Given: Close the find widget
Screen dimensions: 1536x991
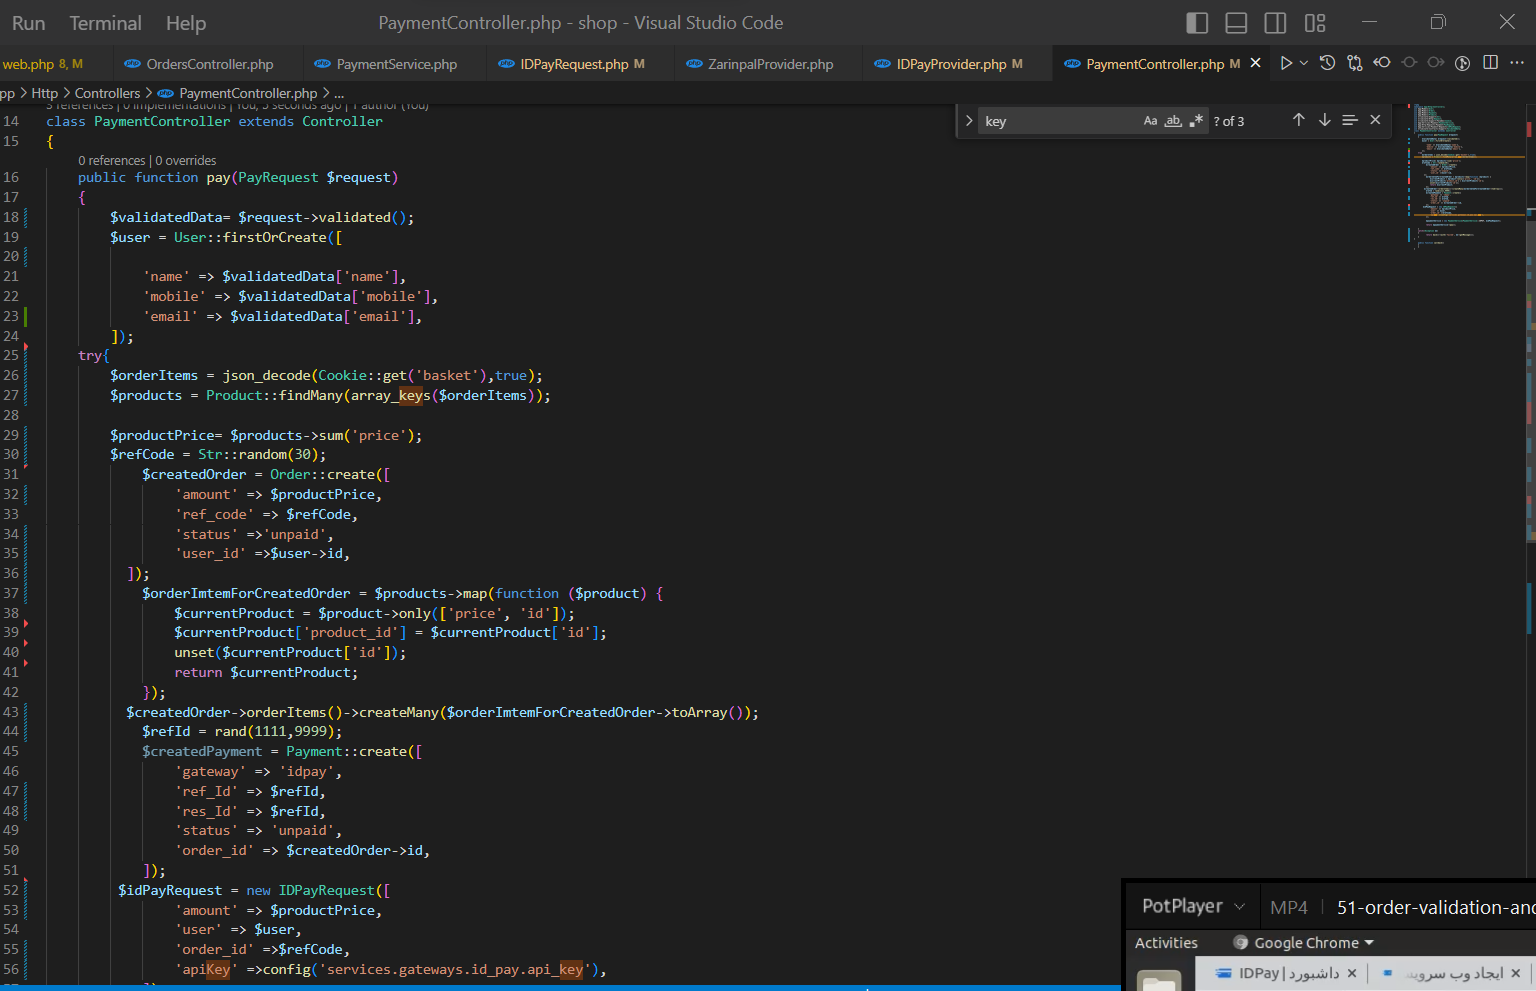Looking at the screenshot, I should (x=1375, y=120).
